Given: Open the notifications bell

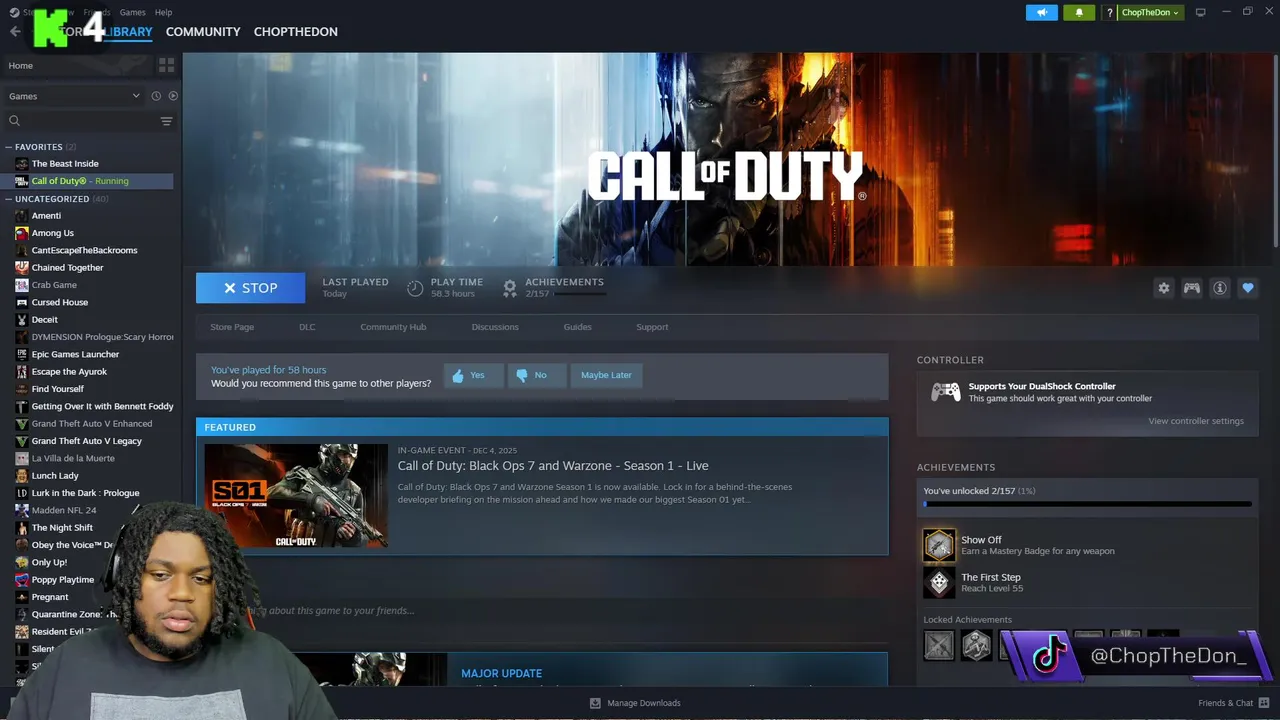Looking at the screenshot, I should point(1079,12).
